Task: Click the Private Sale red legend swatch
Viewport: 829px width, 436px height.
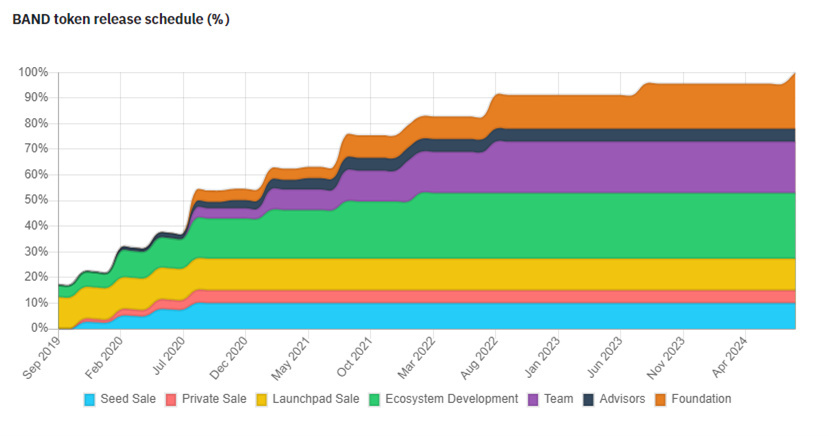Action: pyautogui.click(x=171, y=400)
